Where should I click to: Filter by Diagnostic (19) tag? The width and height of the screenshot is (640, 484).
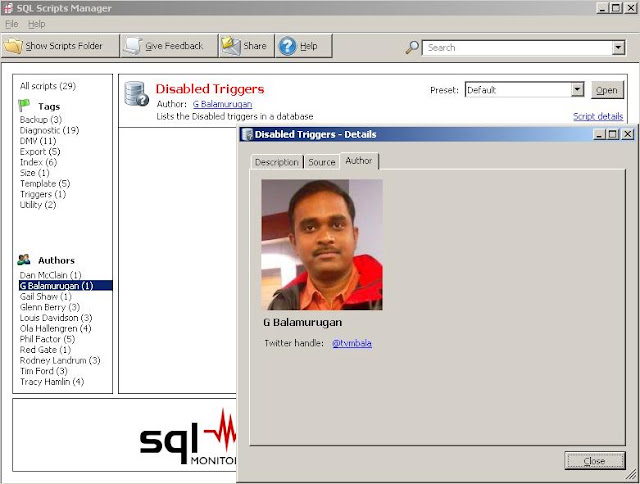(49, 130)
